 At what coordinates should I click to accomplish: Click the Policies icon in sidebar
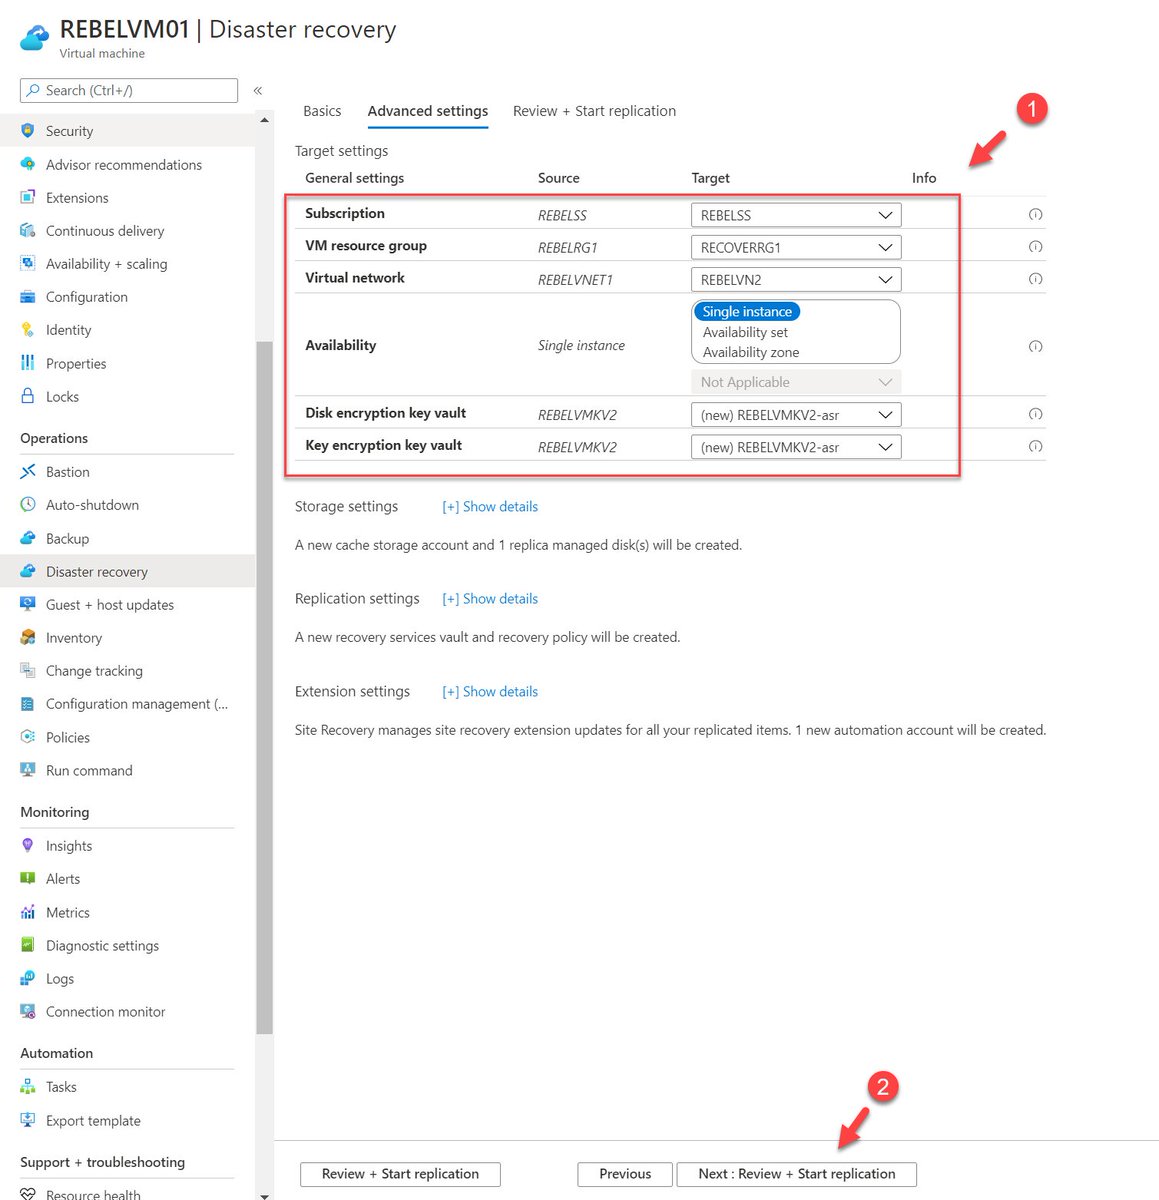point(28,737)
